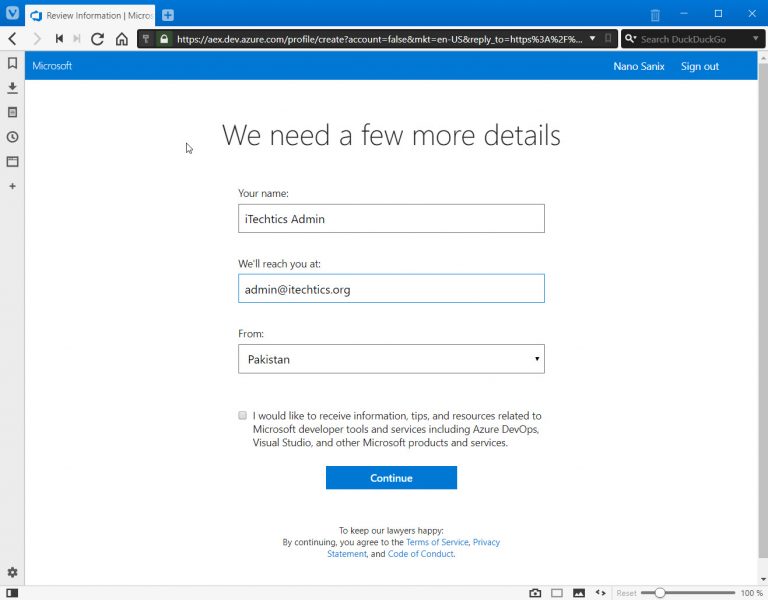Open the Code of Conduct link
The height and width of the screenshot is (600, 768).
[420, 554]
